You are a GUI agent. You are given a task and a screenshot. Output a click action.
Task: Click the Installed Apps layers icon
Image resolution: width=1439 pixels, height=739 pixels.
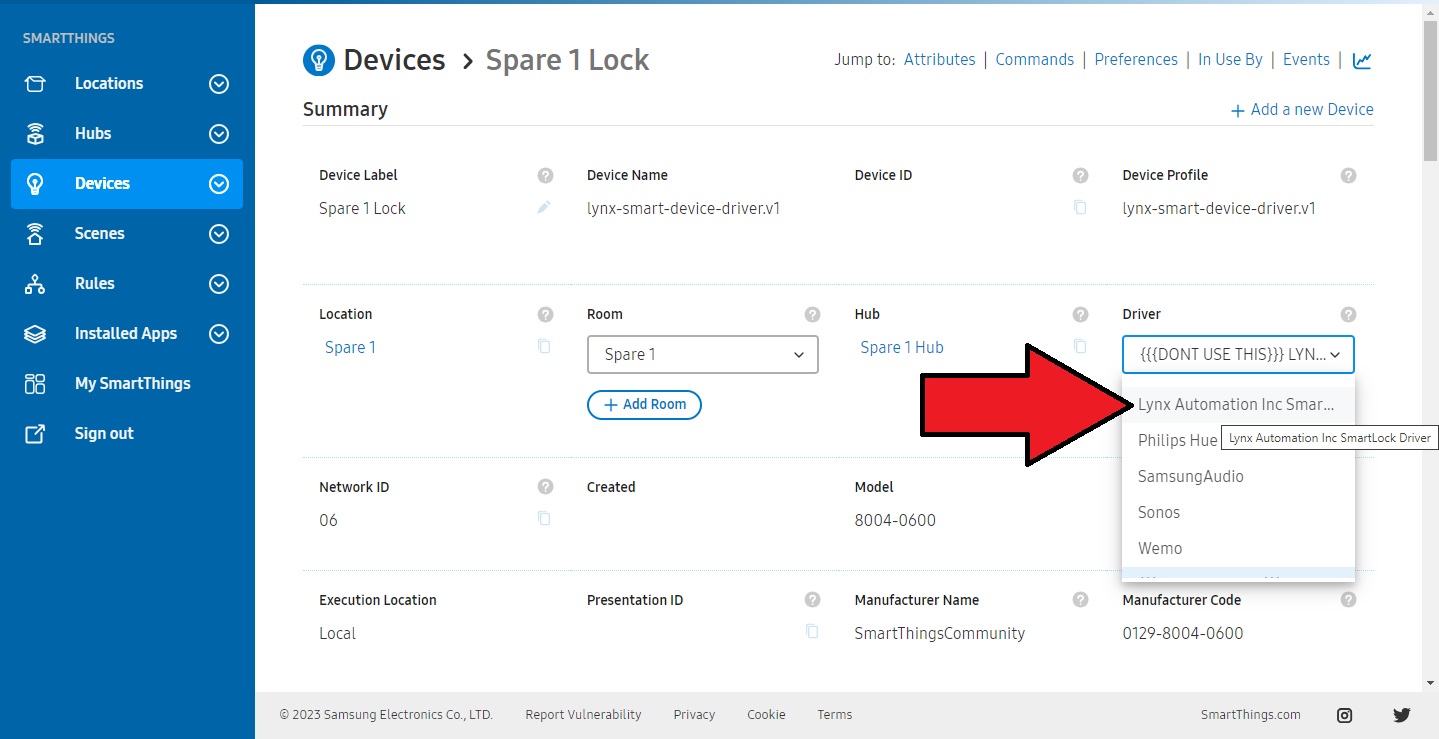click(x=35, y=334)
